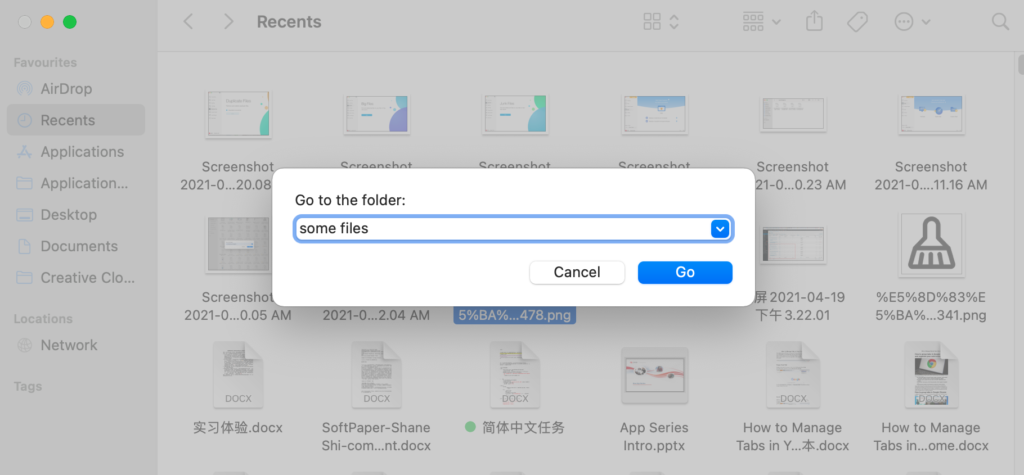Expand the folder path dropdown arrow
Viewport: 1024px width, 475px height.
pos(719,229)
